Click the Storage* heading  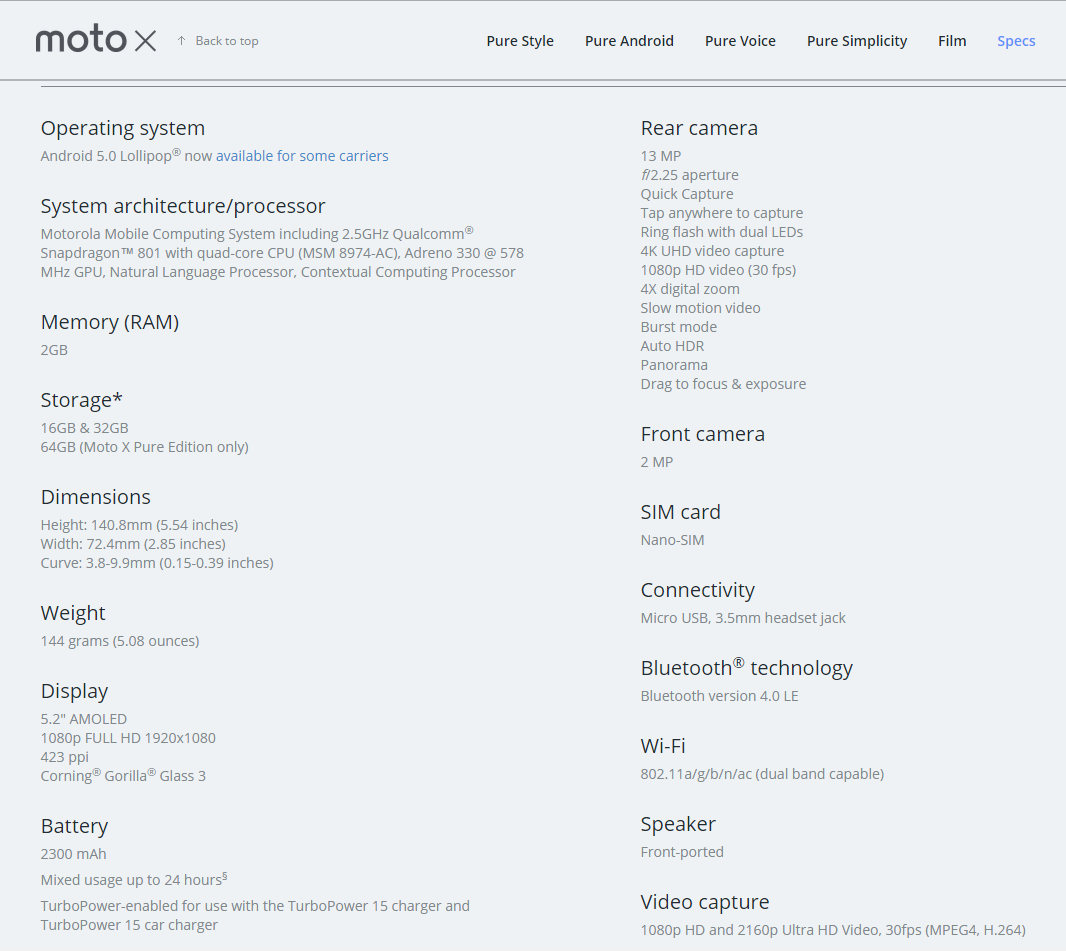[82, 400]
